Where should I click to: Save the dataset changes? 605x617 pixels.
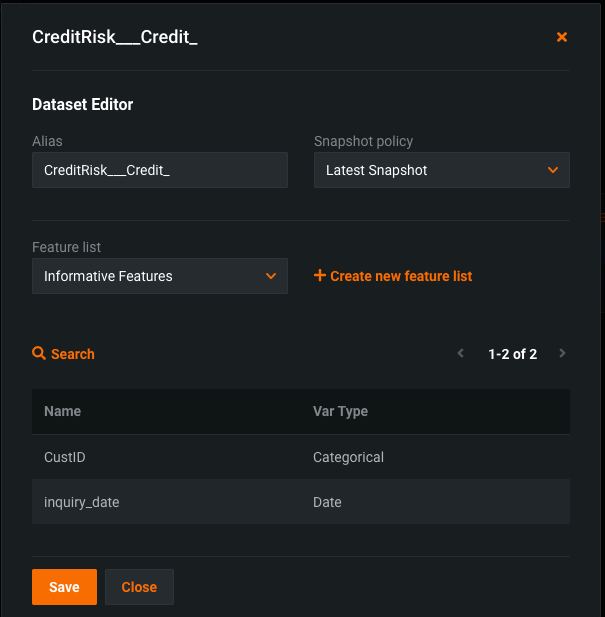coord(64,587)
